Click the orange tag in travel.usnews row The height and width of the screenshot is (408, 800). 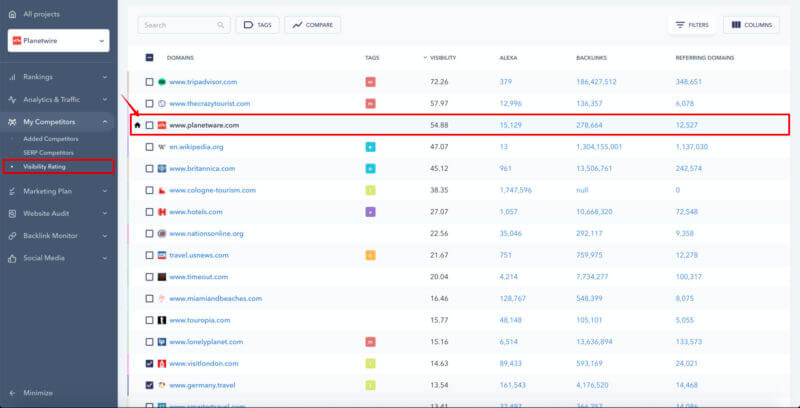(x=370, y=255)
